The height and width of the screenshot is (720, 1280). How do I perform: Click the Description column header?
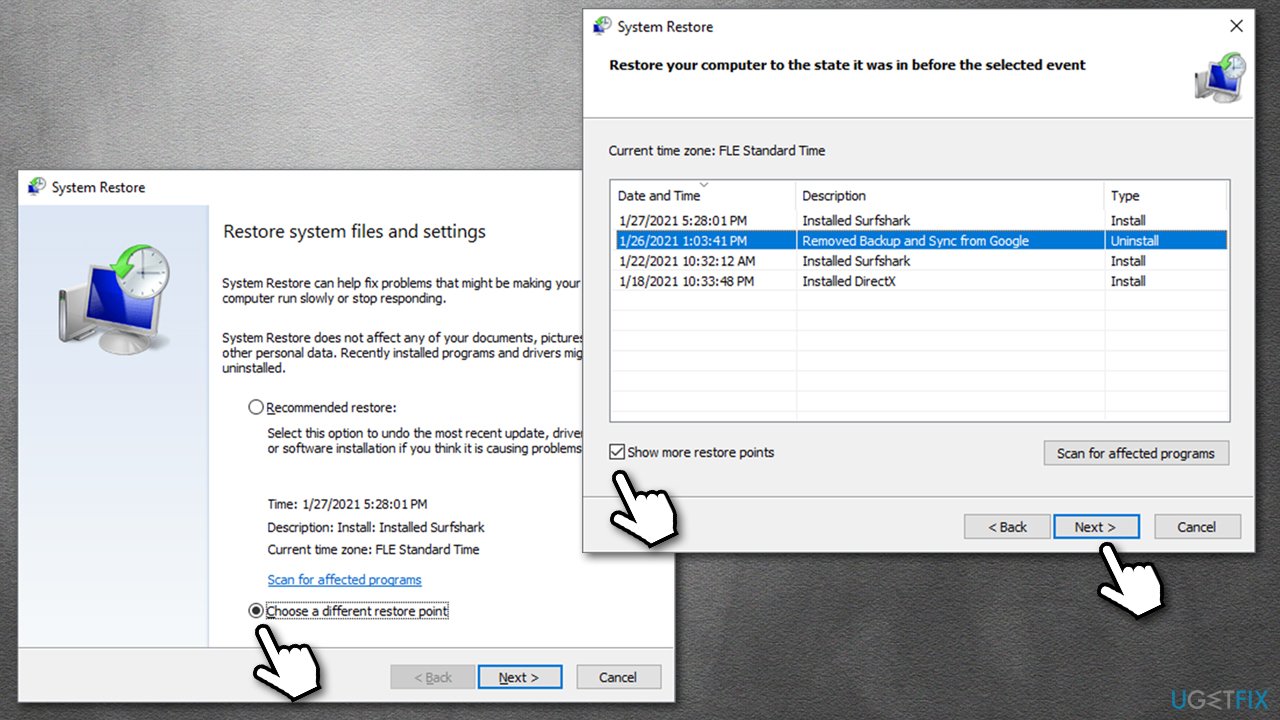pos(833,195)
